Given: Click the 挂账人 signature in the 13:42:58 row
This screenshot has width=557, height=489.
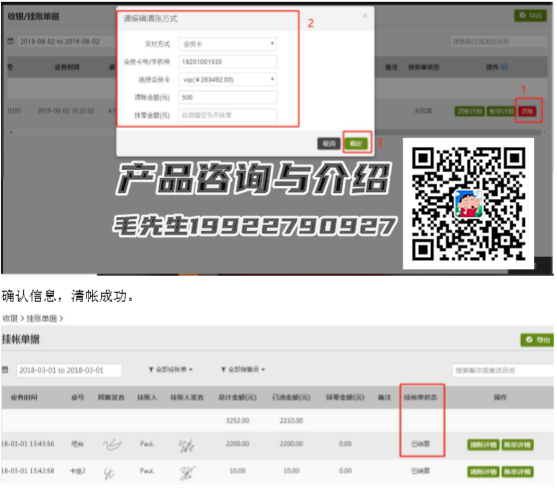Looking at the screenshot, I should (x=187, y=473).
